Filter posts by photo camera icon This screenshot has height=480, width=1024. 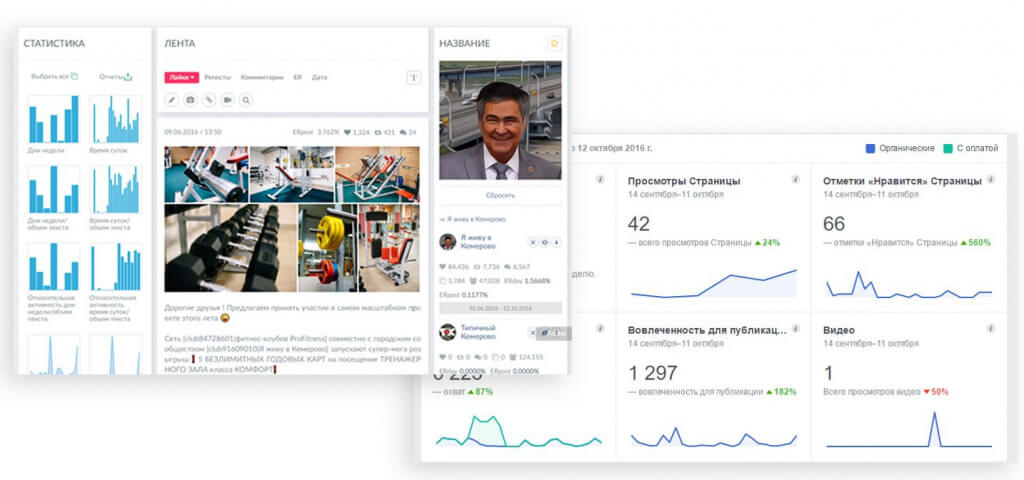pos(190,100)
